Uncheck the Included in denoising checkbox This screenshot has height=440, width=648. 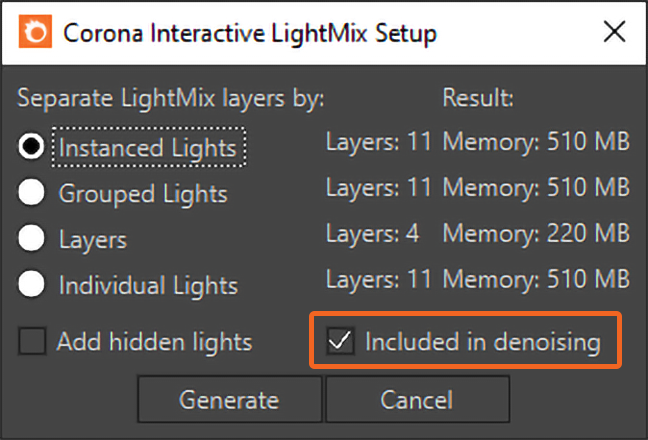point(340,341)
